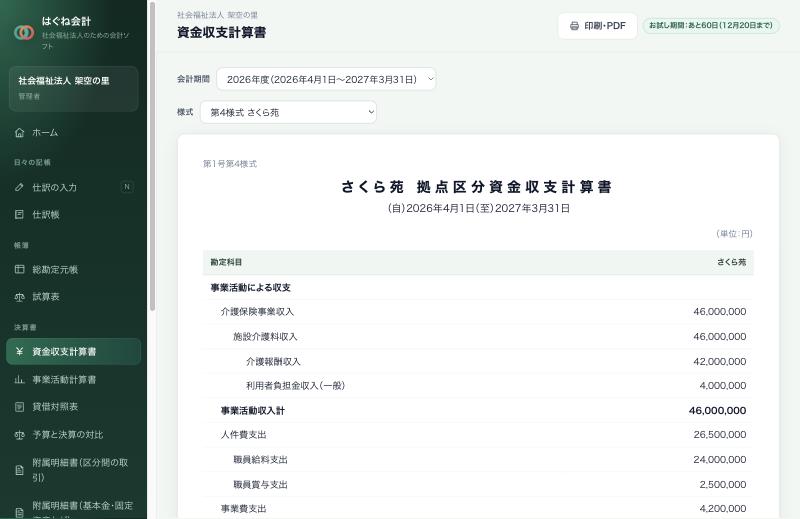The image size is (800, 519).
Task: Click the scale icon for 予算と決算の対比
Action: coord(19,435)
